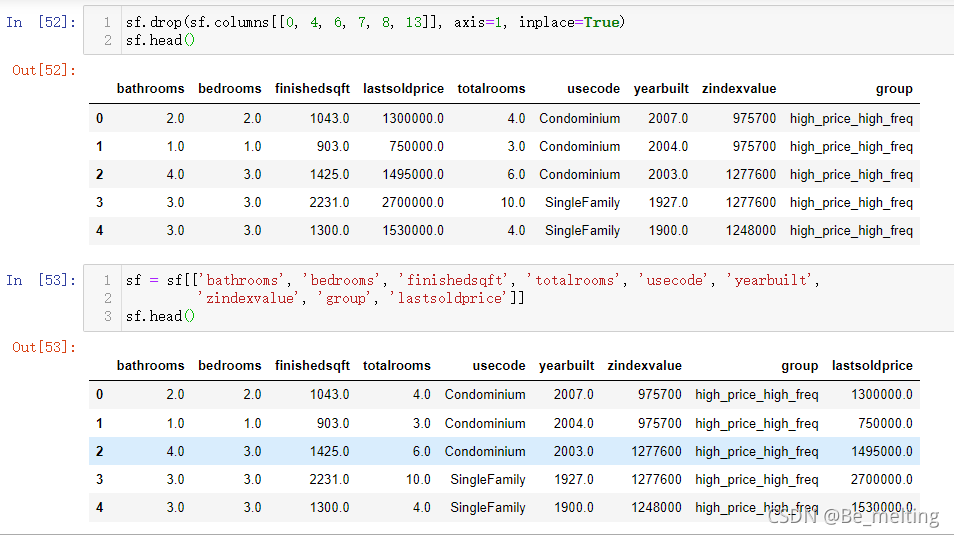Click 750000.0 in Out[53] lastsoldprice column
This screenshot has height=537, width=954.
click(x=885, y=424)
